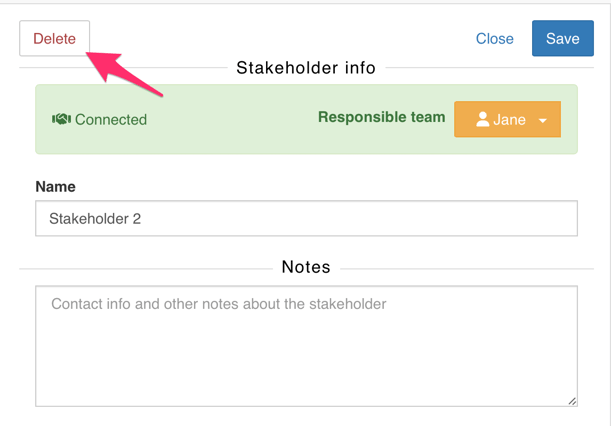Click the Connected status text

click(x=111, y=120)
